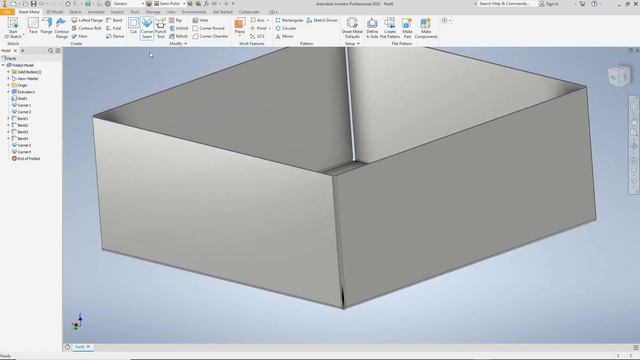Screen dimensions: 640x360
Task: Start a 2D Sketch
Action: tap(13, 28)
